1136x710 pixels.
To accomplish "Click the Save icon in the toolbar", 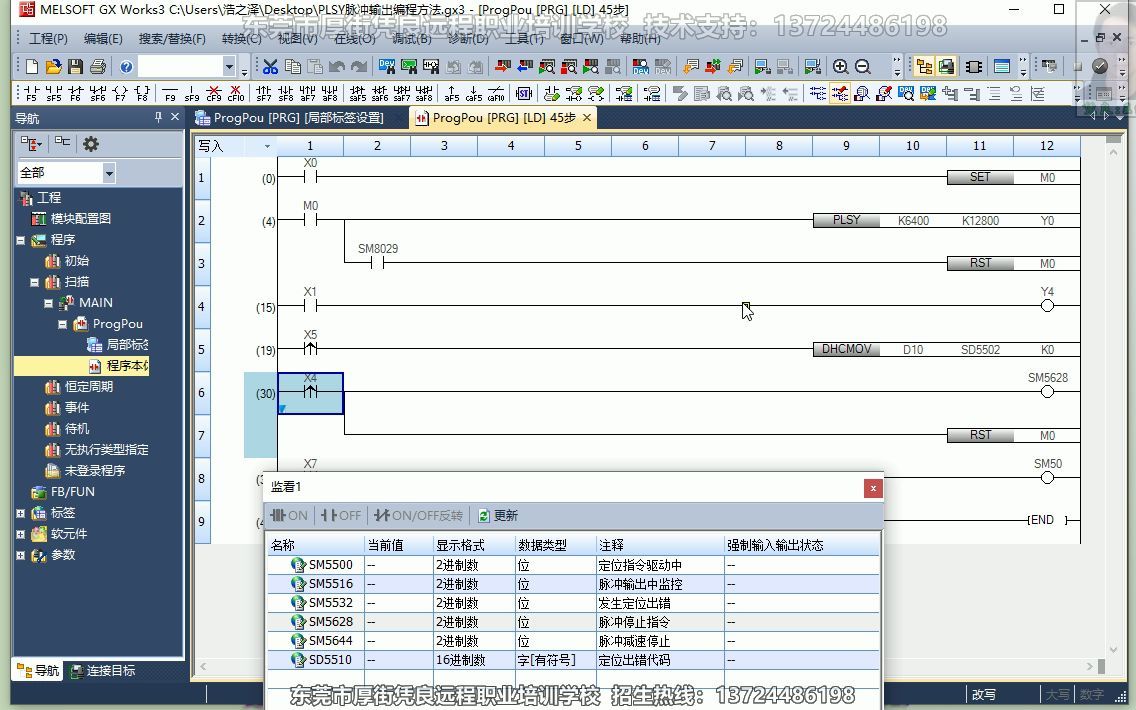I will point(76,66).
